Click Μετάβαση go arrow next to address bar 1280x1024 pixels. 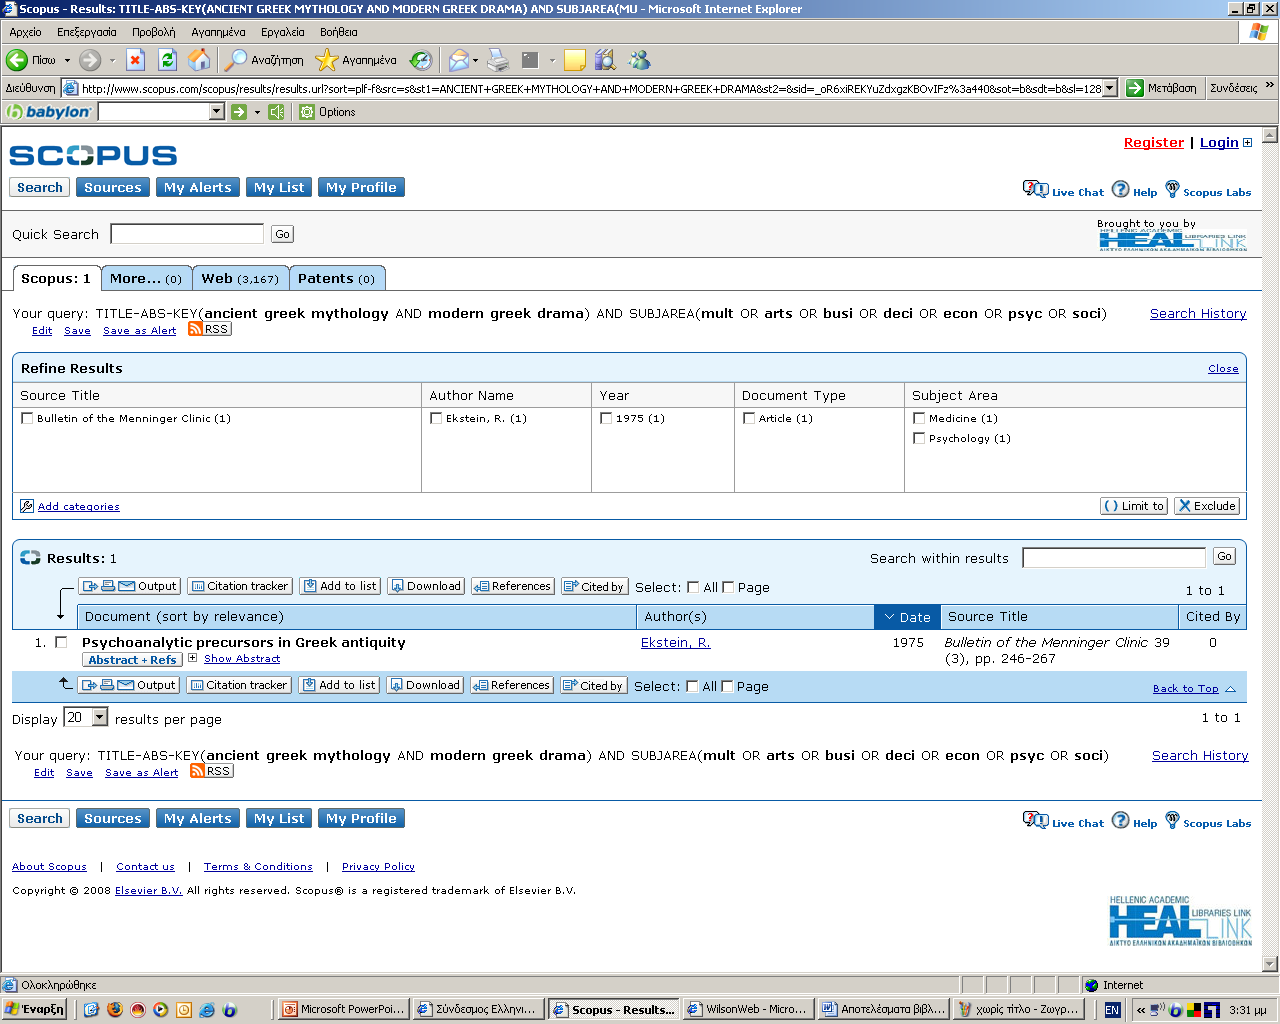(x=1135, y=88)
